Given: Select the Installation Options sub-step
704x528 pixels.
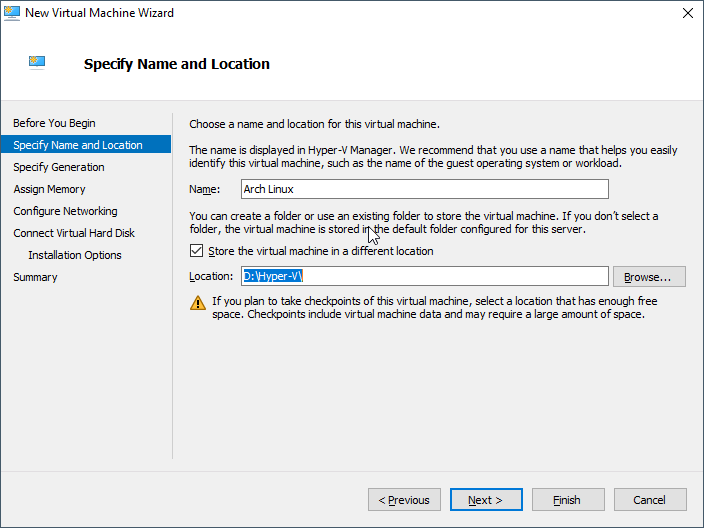Looking at the screenshot, I should click(74, 255).
